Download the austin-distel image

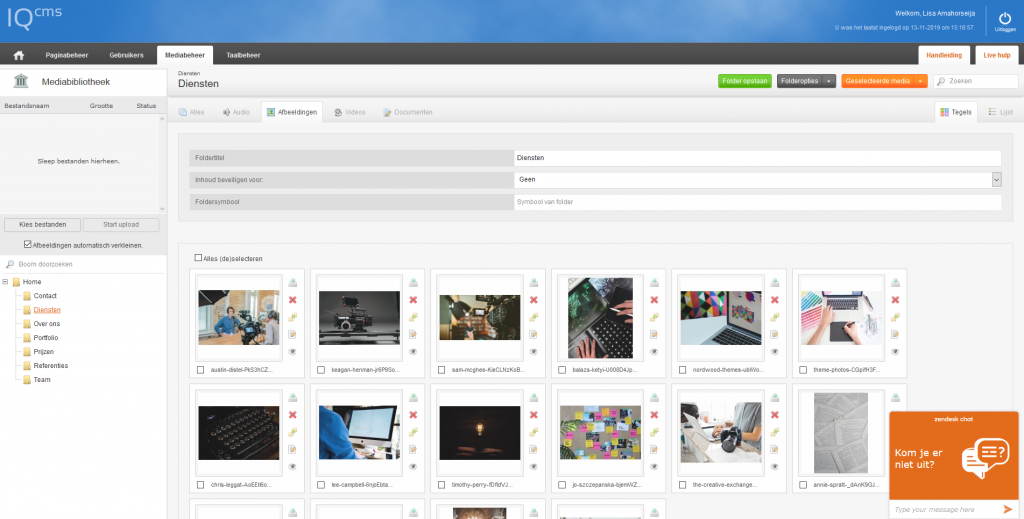pyautogui.click(x=293, y=283)
